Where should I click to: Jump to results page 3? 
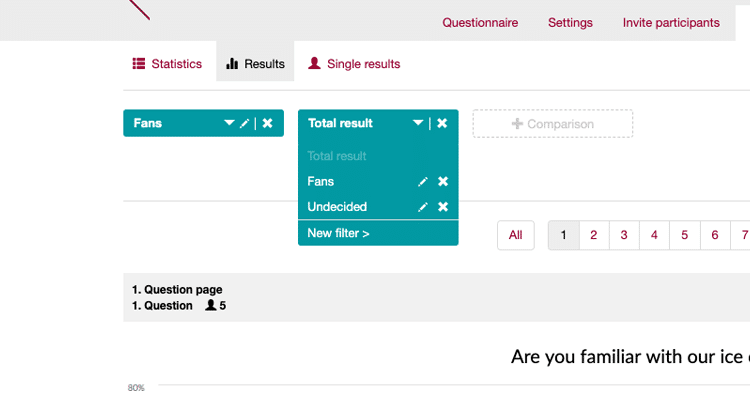tap(624, 235)
